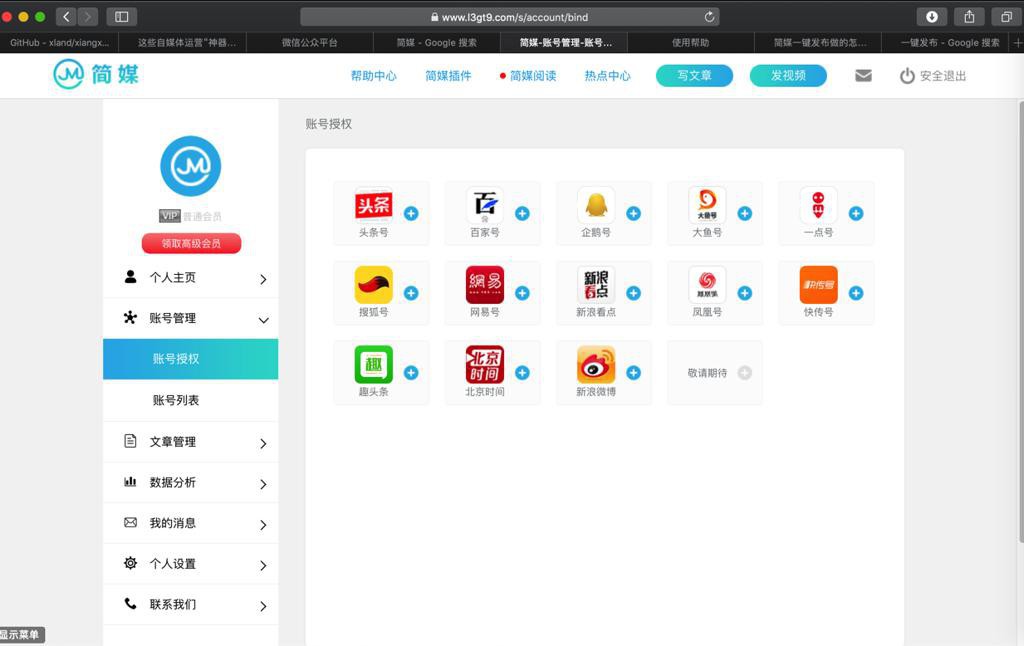The image size is (1024, 646).
Task: Expand 文章管理 sidebar section
Action: click(x=191, y=442)
